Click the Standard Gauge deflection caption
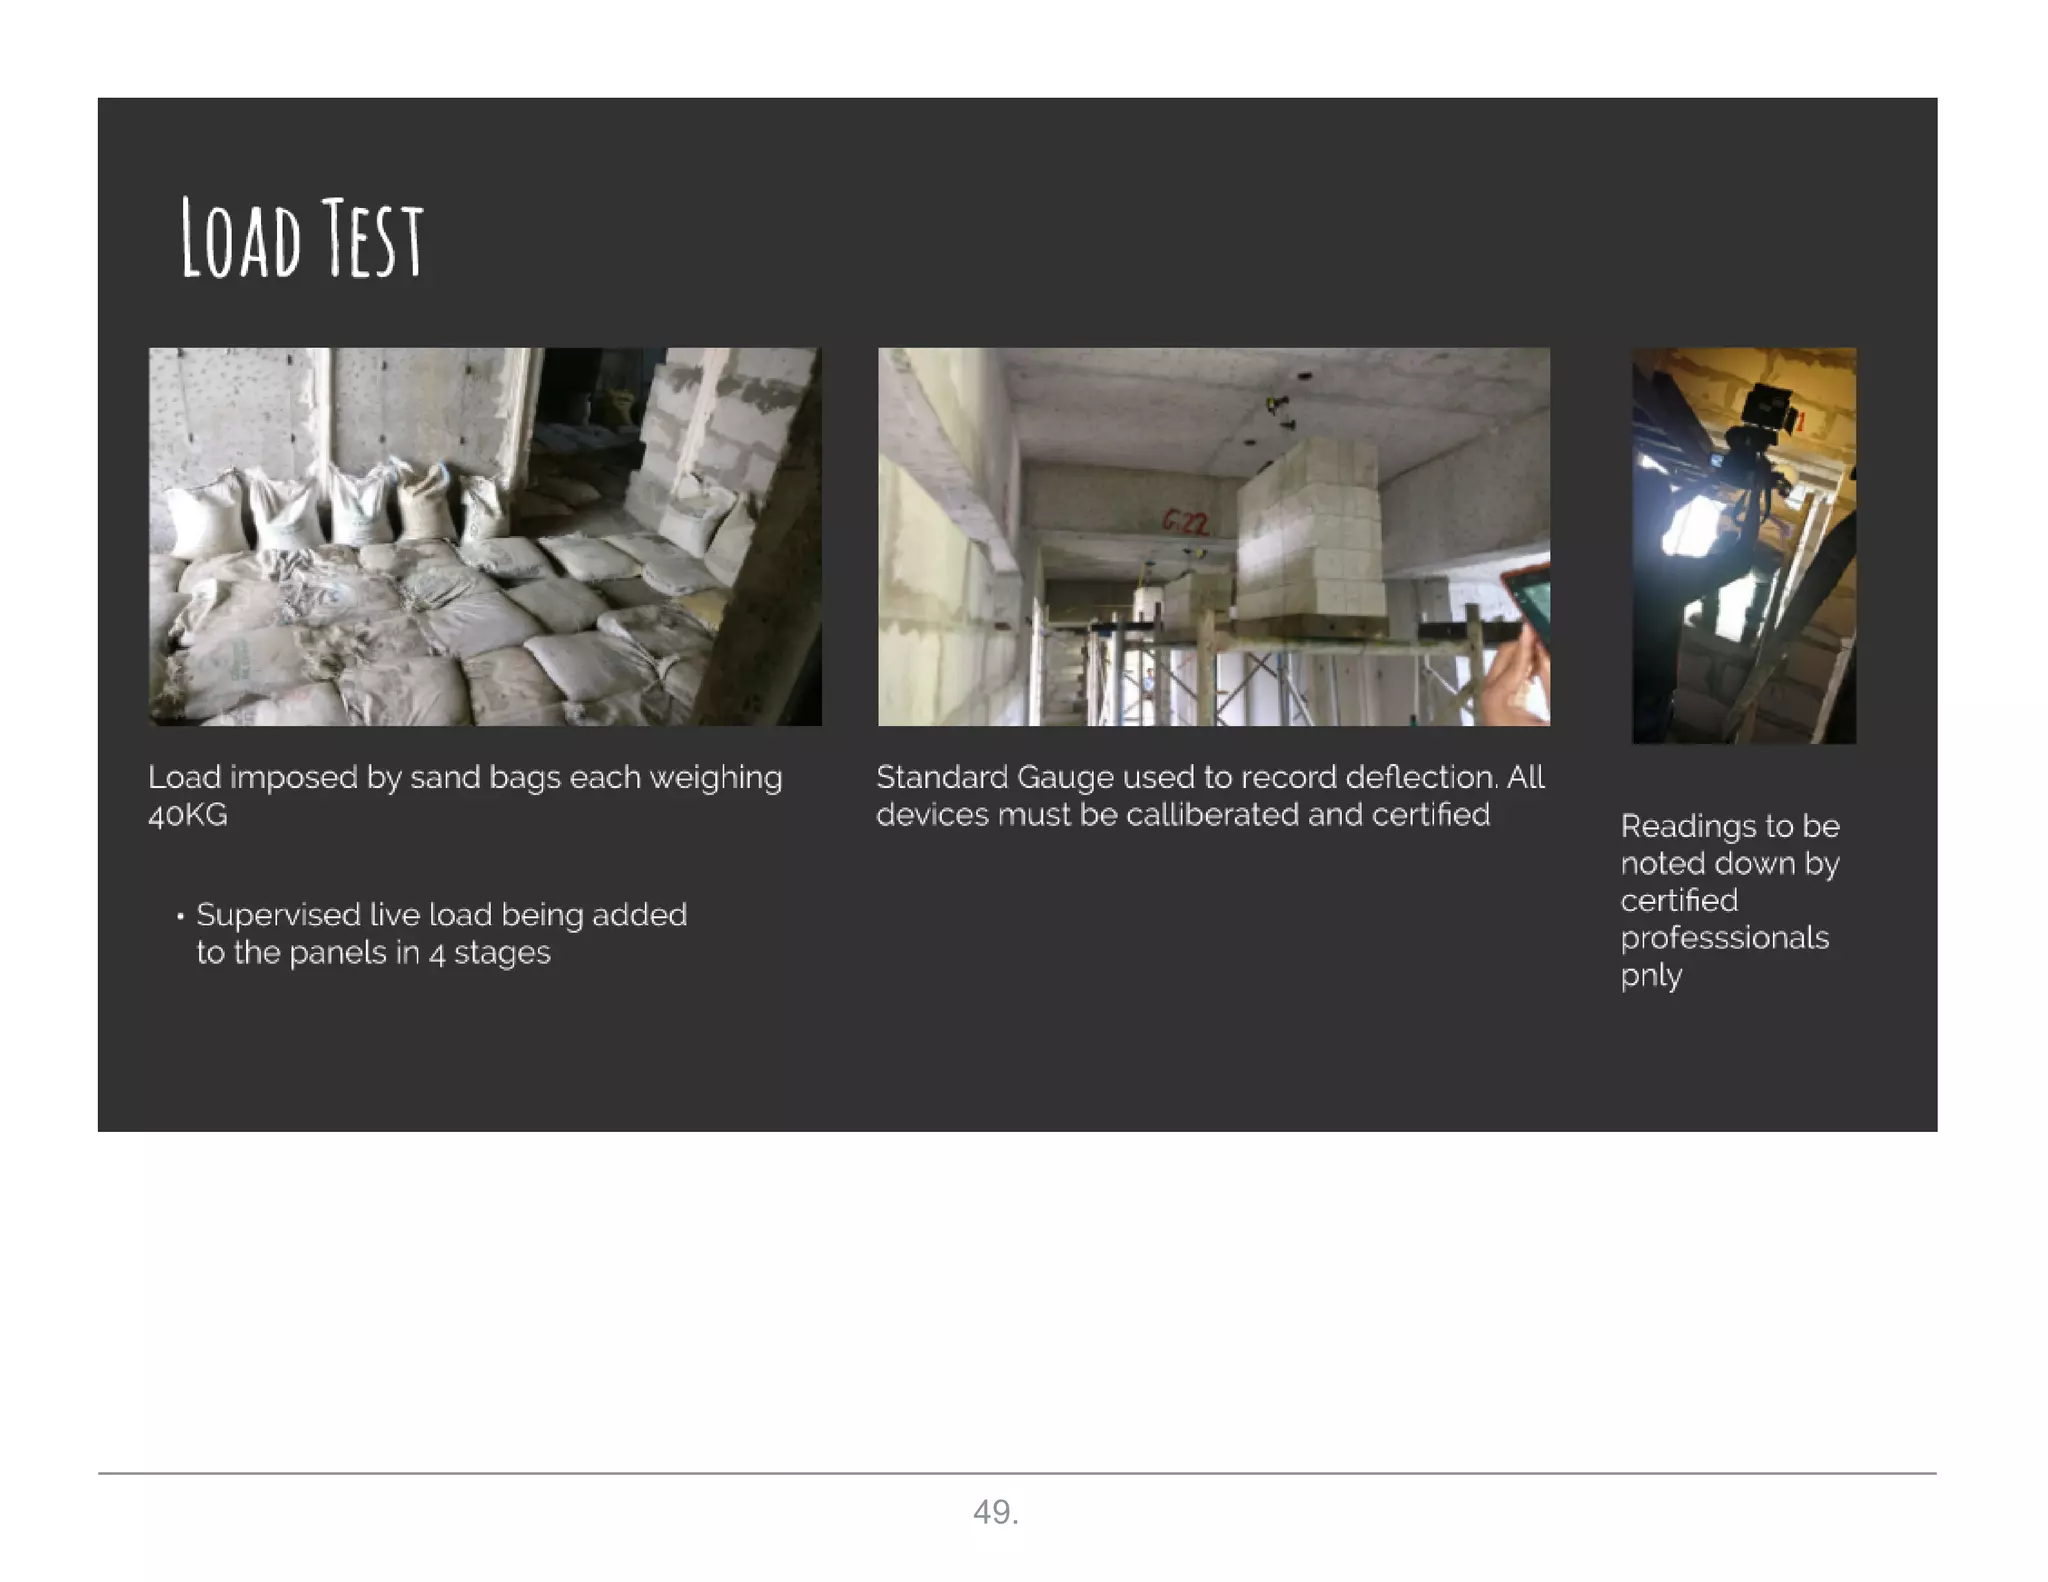This screenshot has width=2048, height=1582. coord(1210,795)
